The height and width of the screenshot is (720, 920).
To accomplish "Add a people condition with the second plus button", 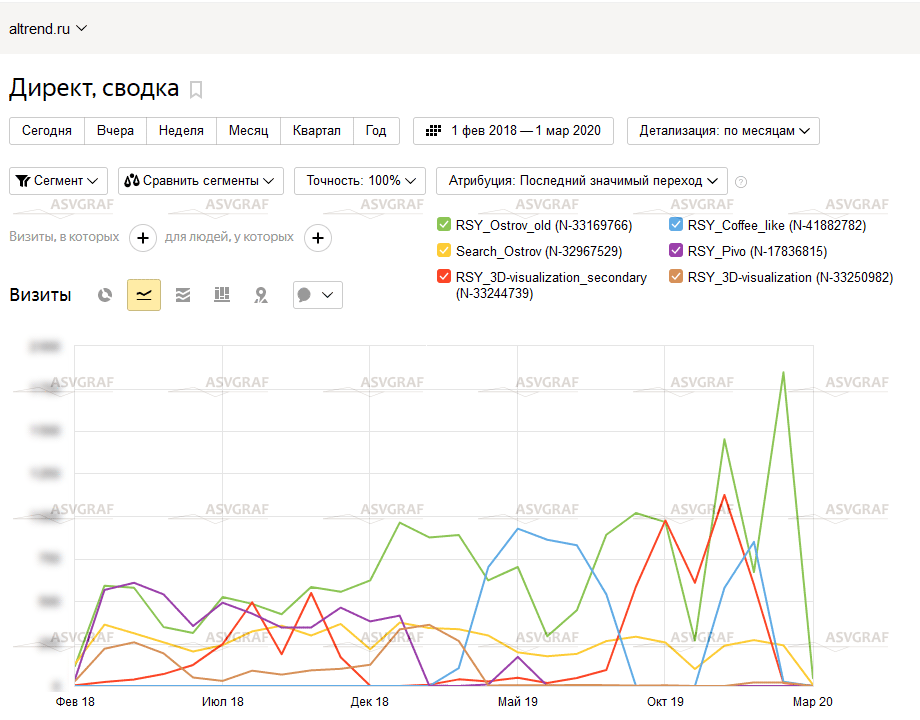I will pos(318,238).
